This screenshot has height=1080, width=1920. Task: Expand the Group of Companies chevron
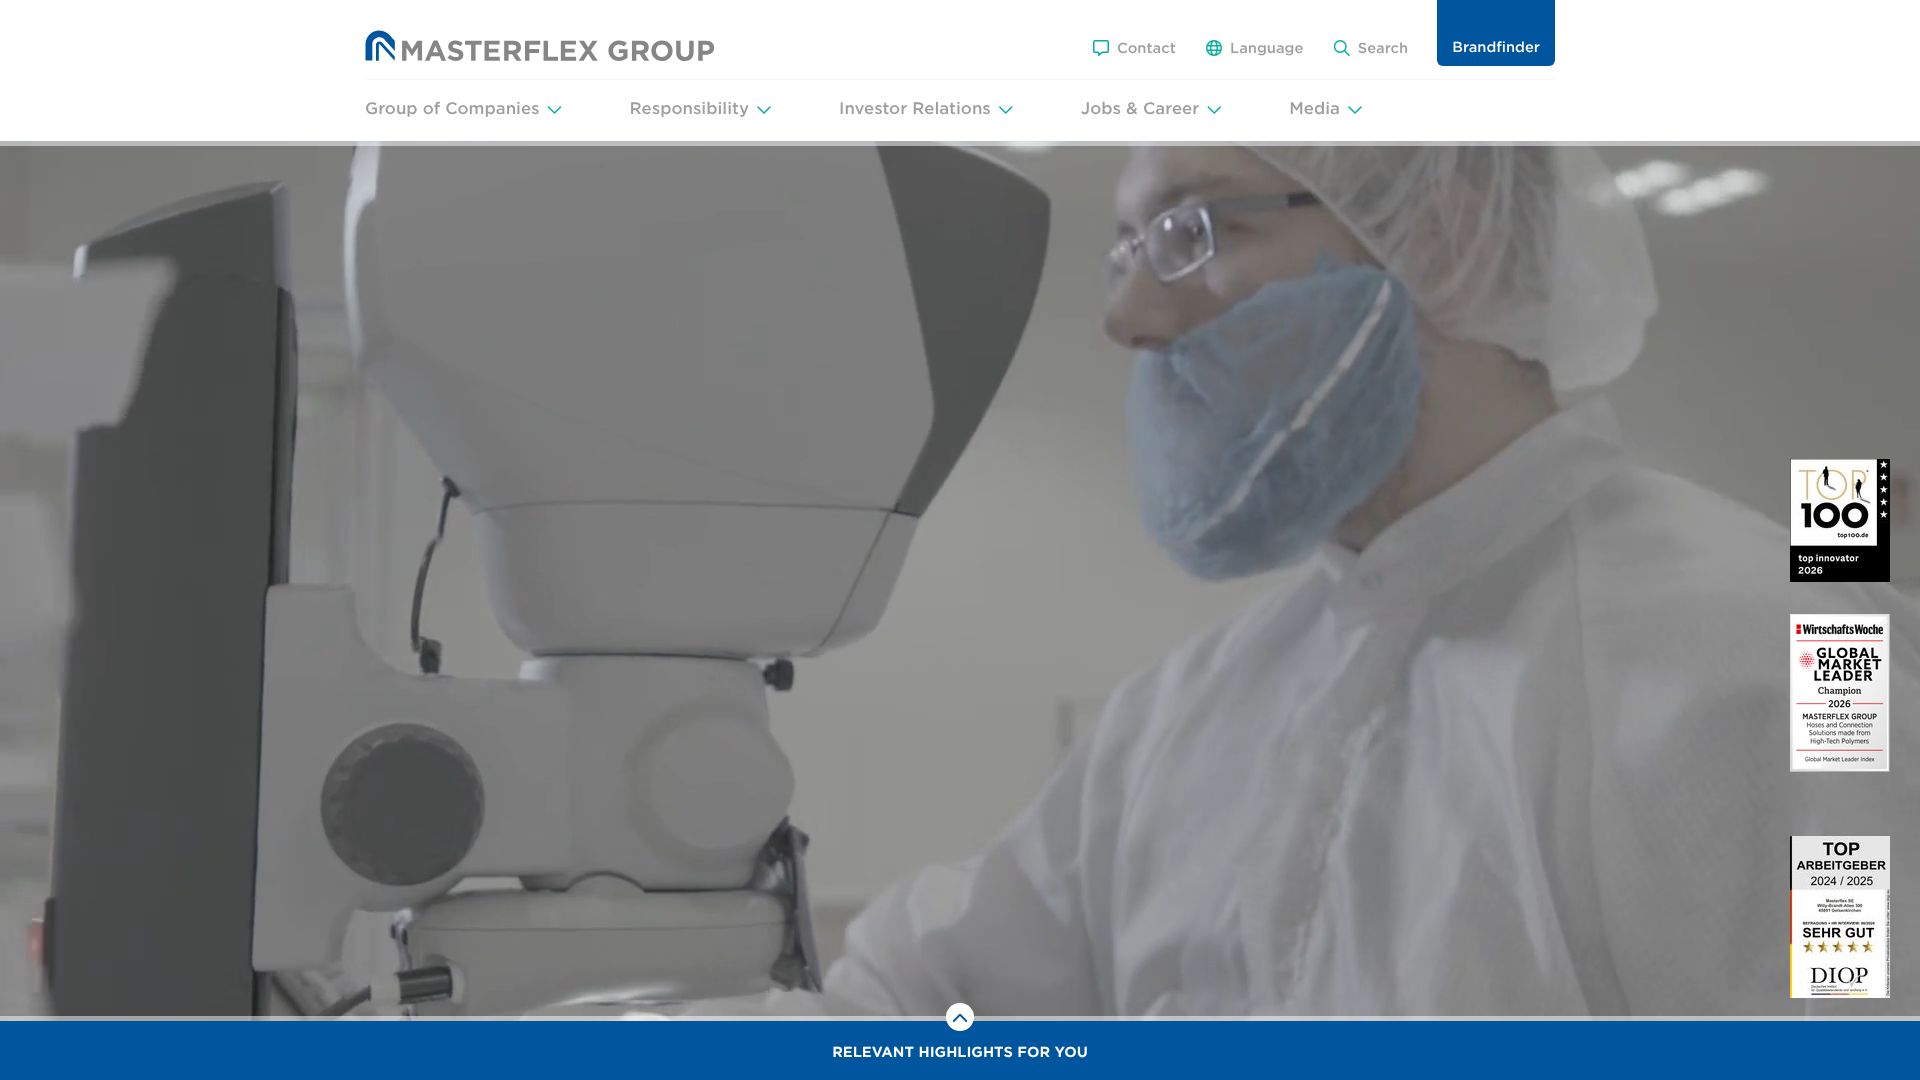(x=554, y=110)
